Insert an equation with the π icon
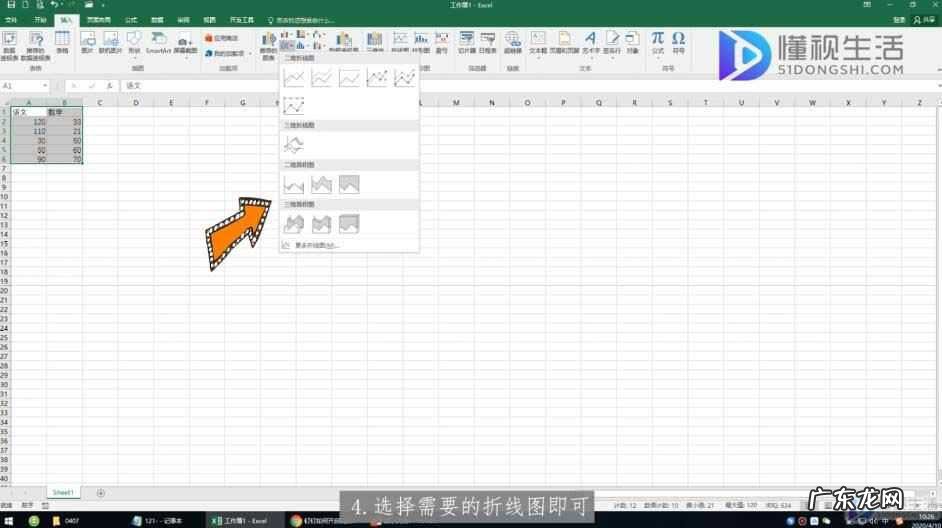Viewport: 942px width, 528px height. pos(657,41)
